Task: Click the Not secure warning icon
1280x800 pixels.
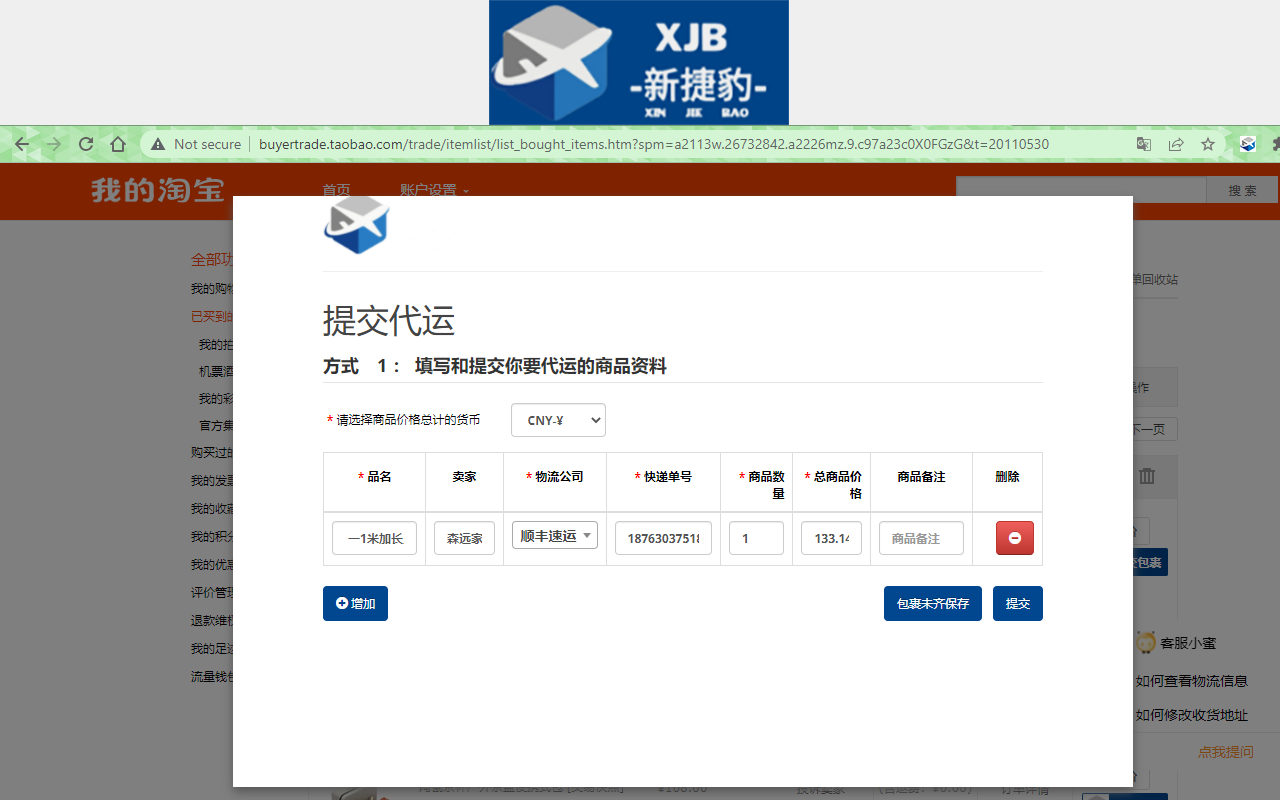Action: pyautogui.click(x=158, y=144)
